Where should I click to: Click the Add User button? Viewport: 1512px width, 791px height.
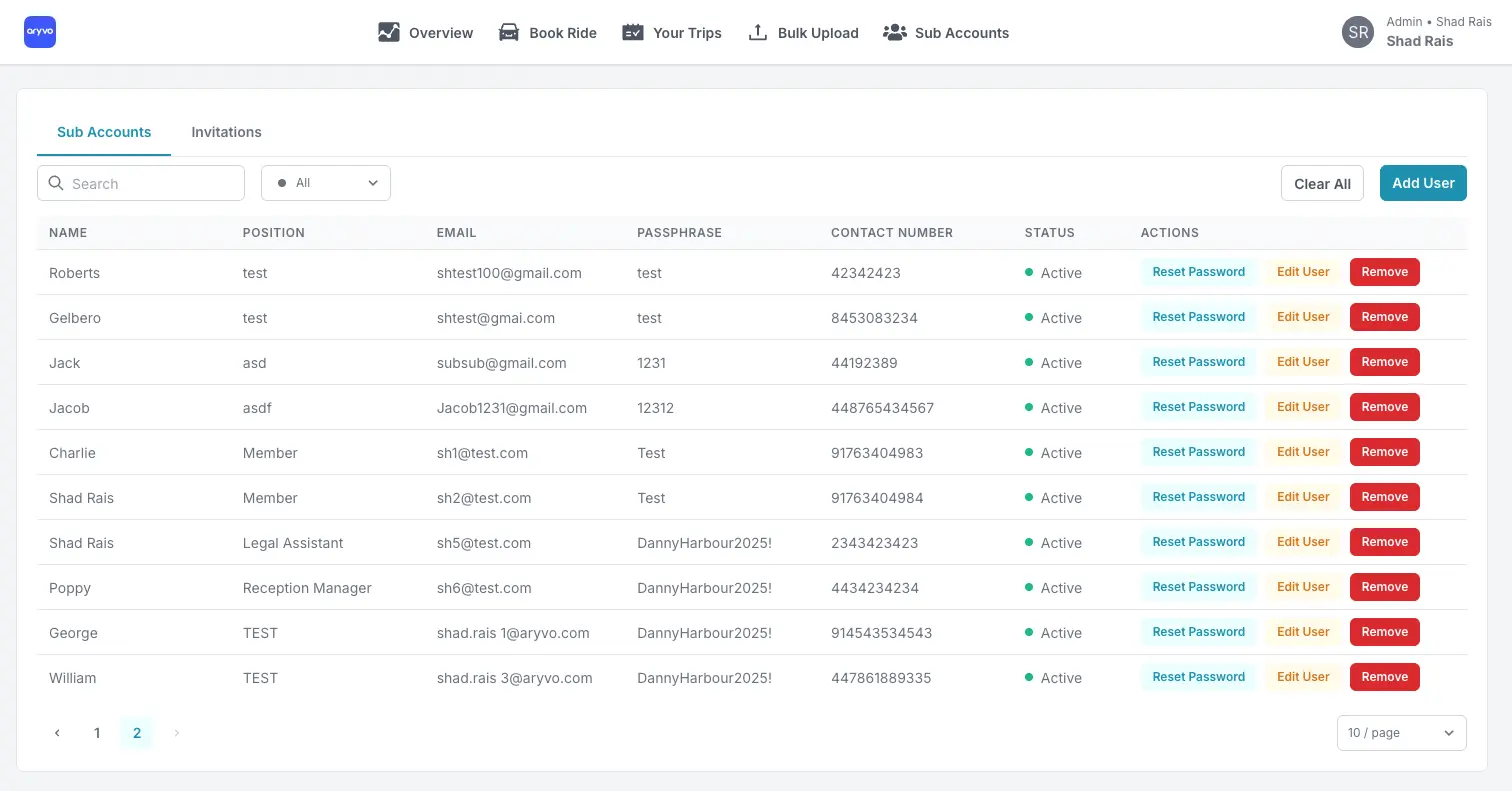(1423, 183)
